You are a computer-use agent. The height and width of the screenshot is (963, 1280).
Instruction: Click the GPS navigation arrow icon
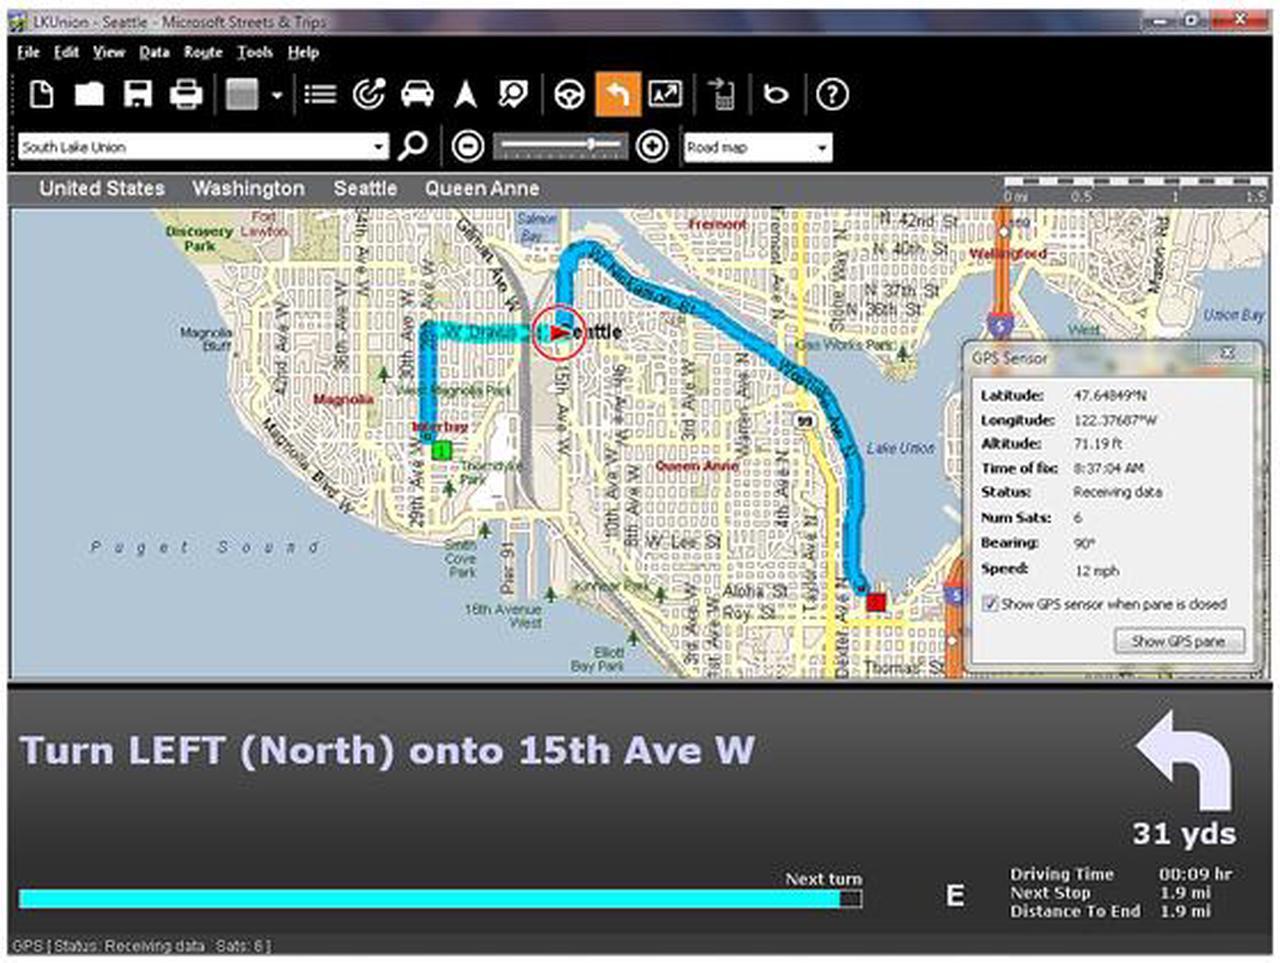[465, 94]
